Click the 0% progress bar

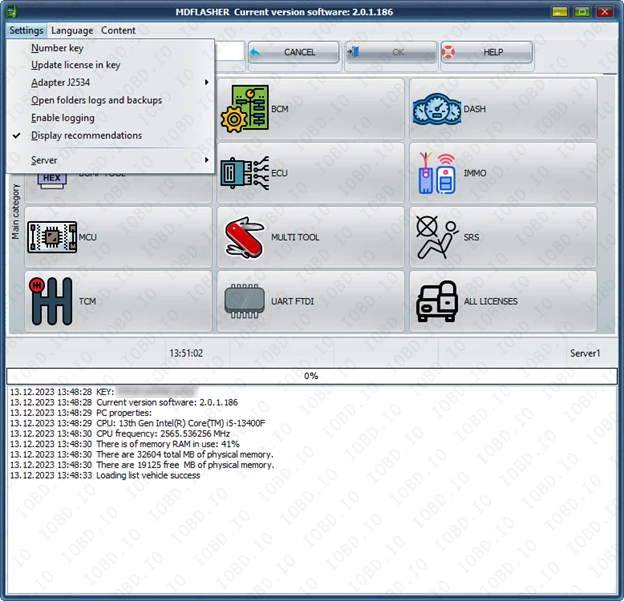click(312, 376)
